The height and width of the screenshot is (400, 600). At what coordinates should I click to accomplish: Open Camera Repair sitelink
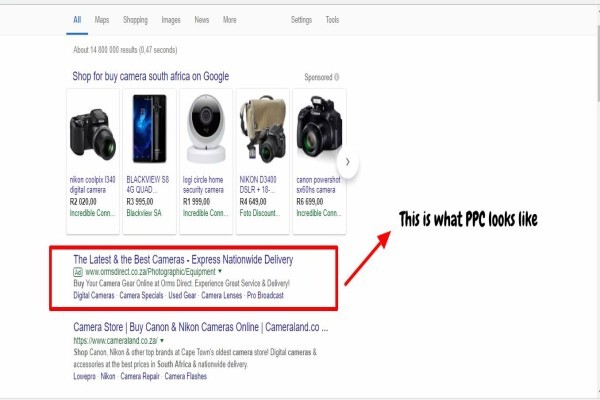pos(140,376)
